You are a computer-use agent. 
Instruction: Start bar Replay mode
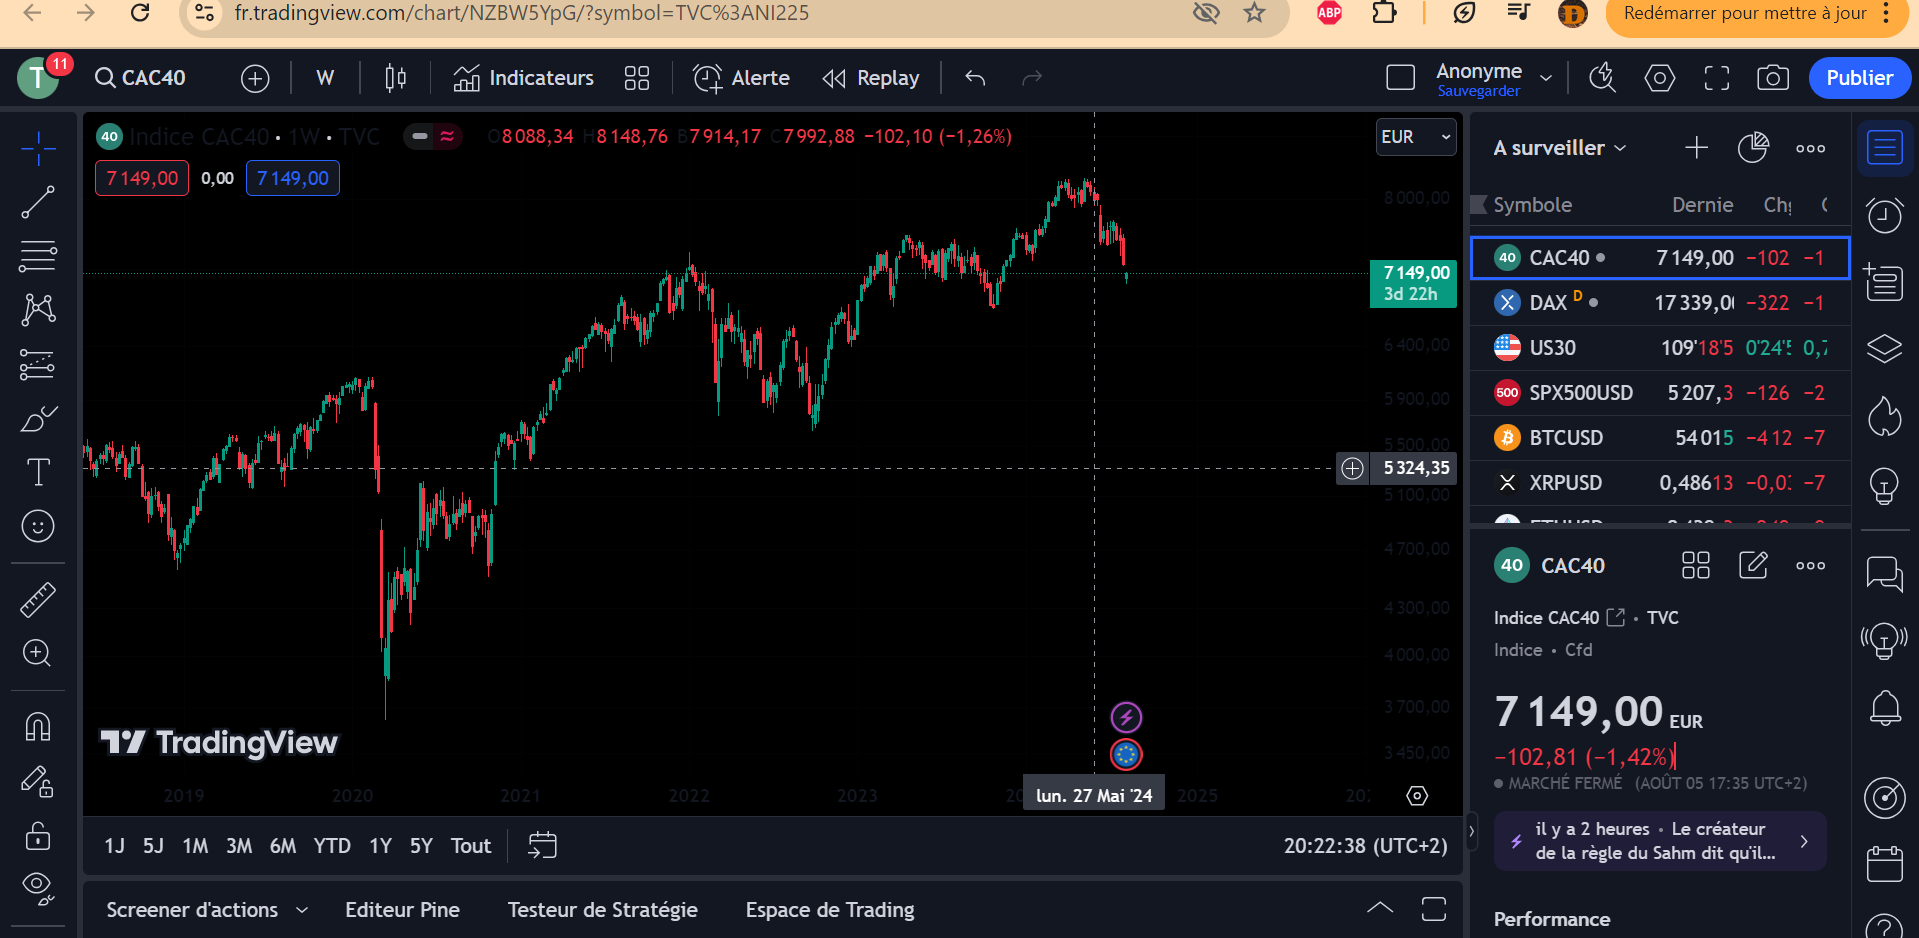tap(871, 78)
